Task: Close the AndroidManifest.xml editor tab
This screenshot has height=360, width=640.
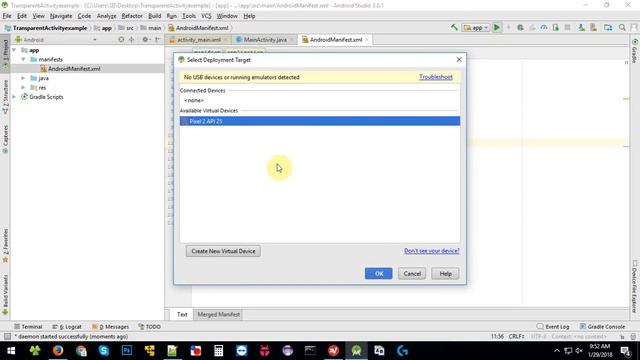Action: coord(367,40)
